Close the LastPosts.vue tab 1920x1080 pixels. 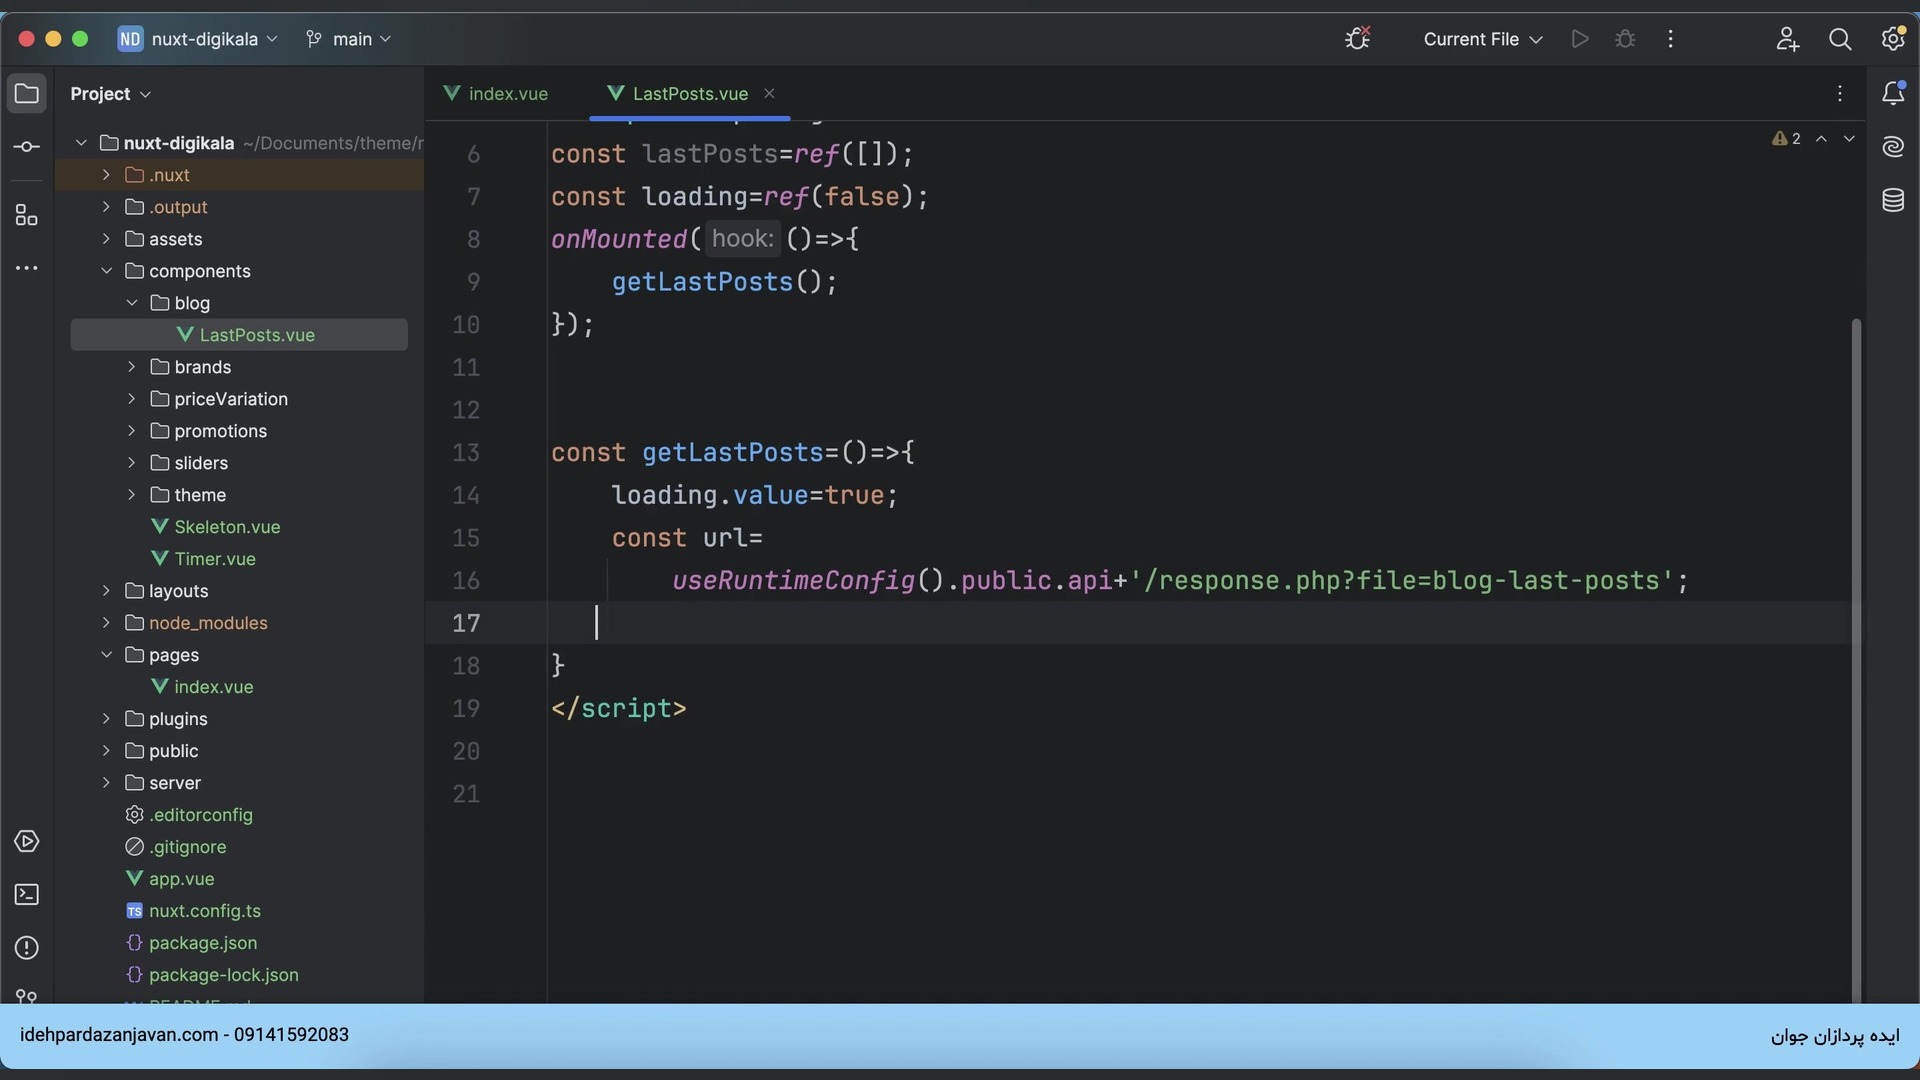[x=769, y=94]
